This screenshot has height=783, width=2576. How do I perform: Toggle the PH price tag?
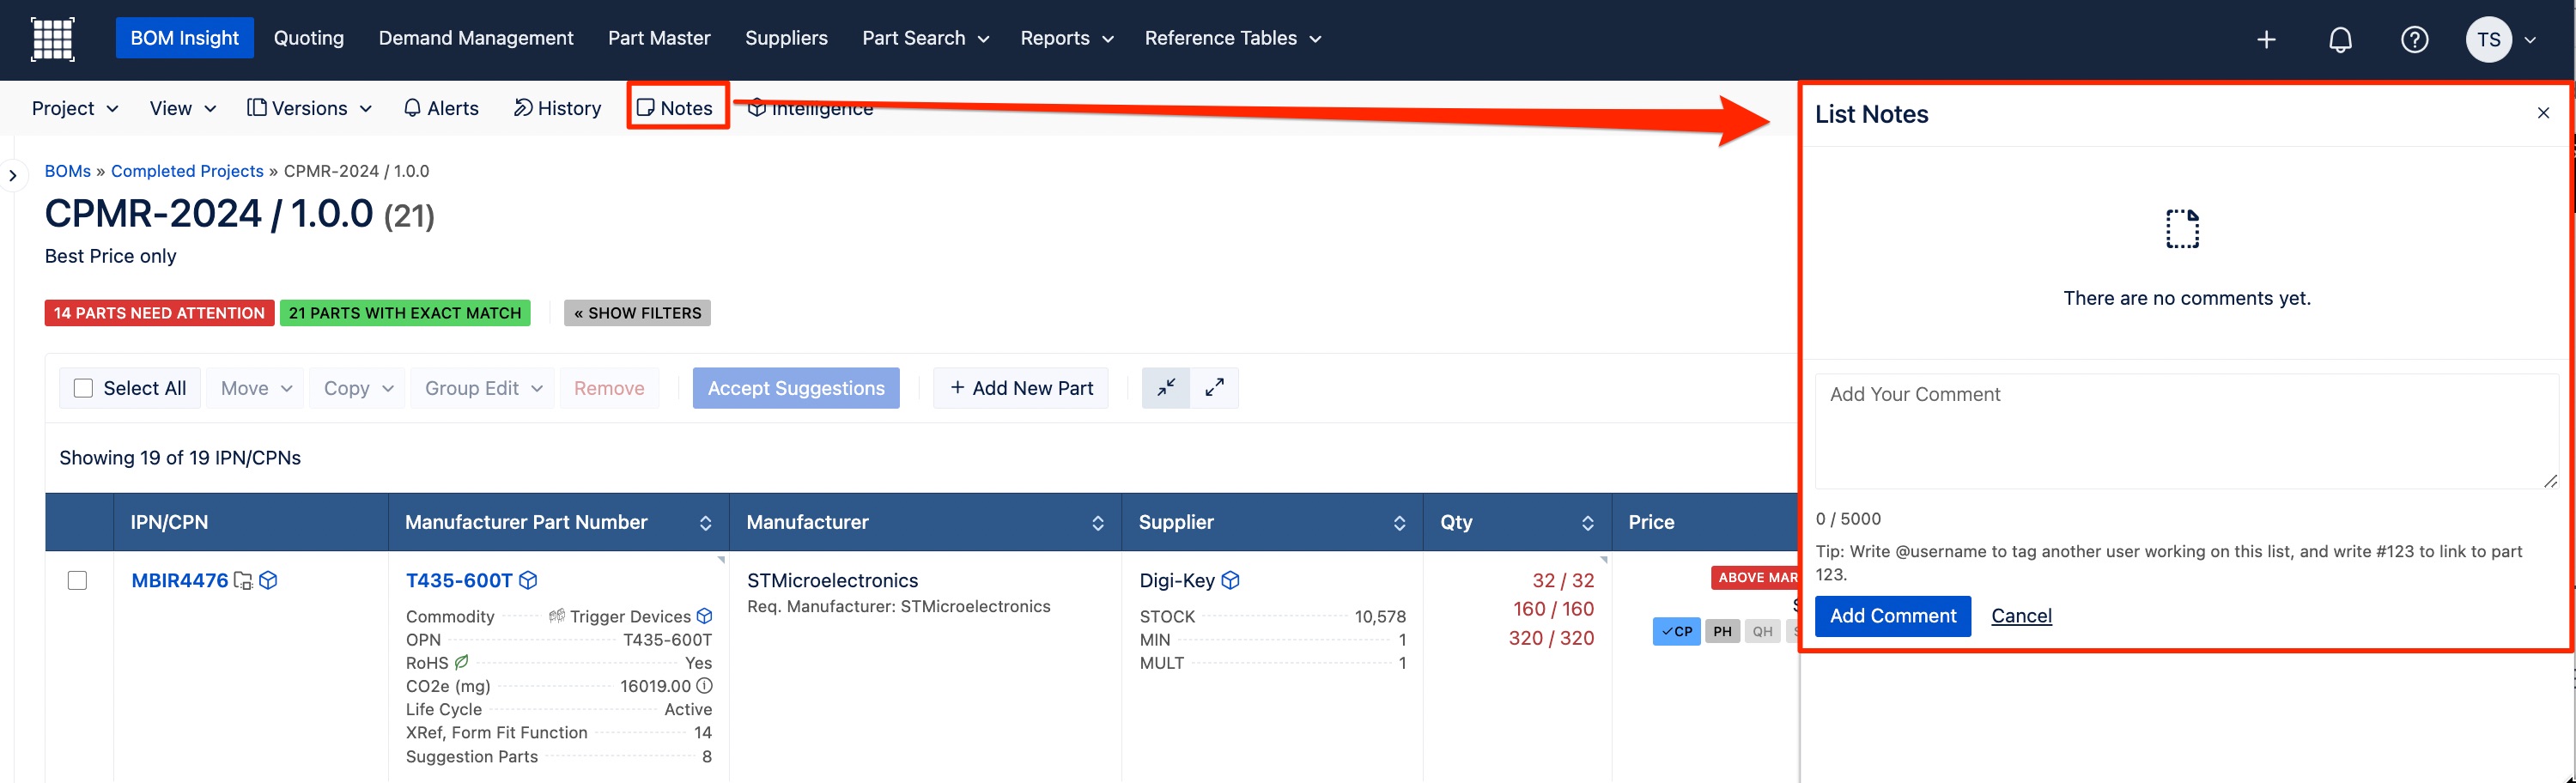tap(1722, 631)
